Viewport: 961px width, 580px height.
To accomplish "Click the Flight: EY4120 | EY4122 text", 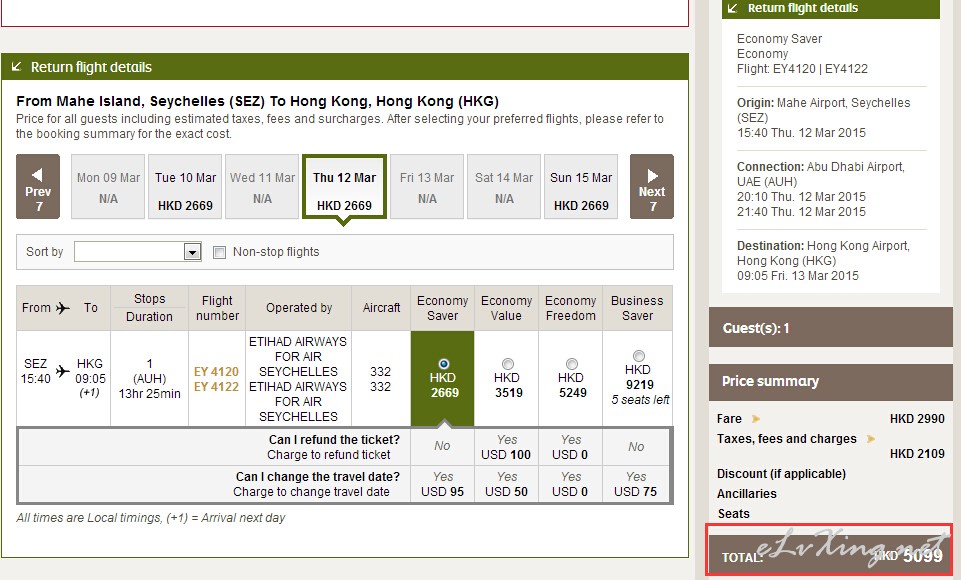I will (x=802, y=69).
